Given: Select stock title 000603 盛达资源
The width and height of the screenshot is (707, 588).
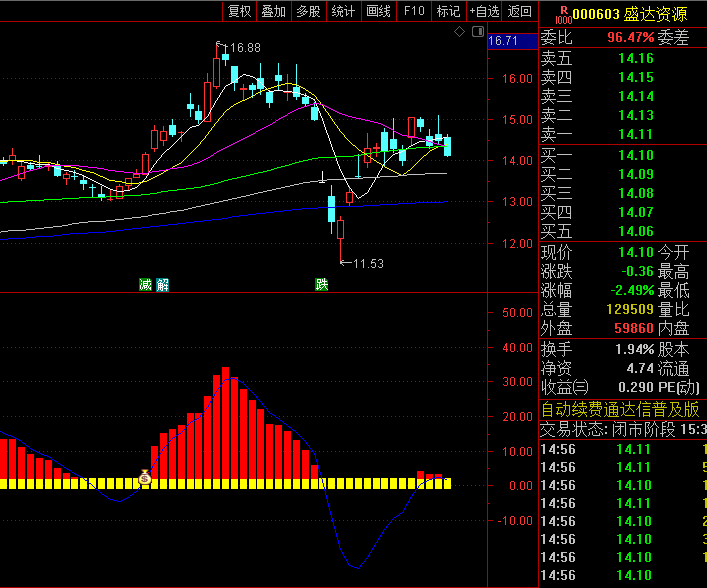Looking at the screenshot, I should [630, 14].
